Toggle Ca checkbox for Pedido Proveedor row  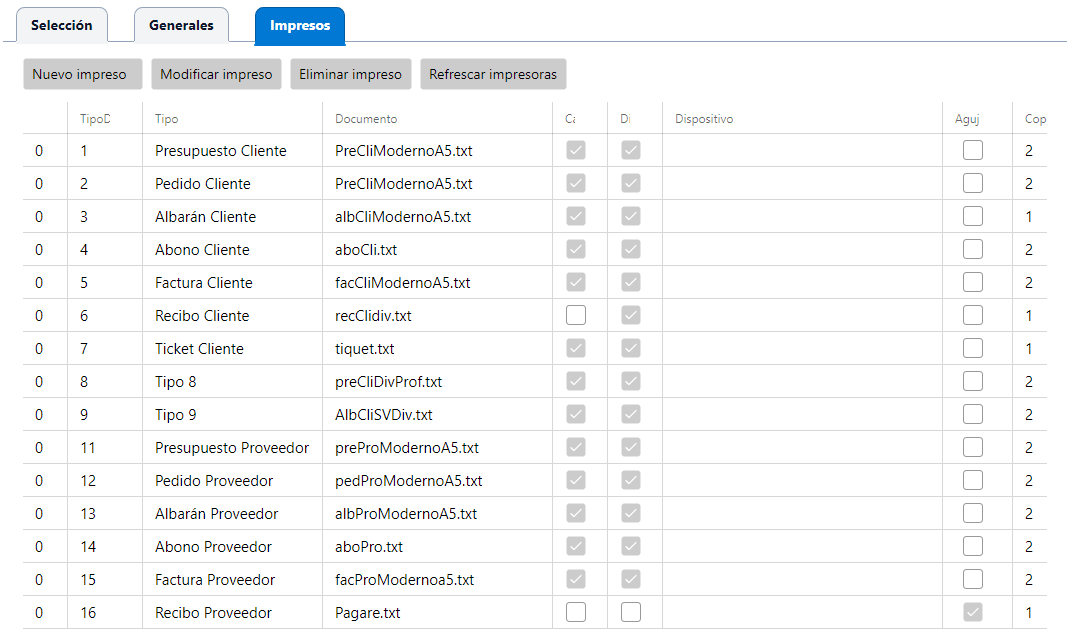[576, 480]
